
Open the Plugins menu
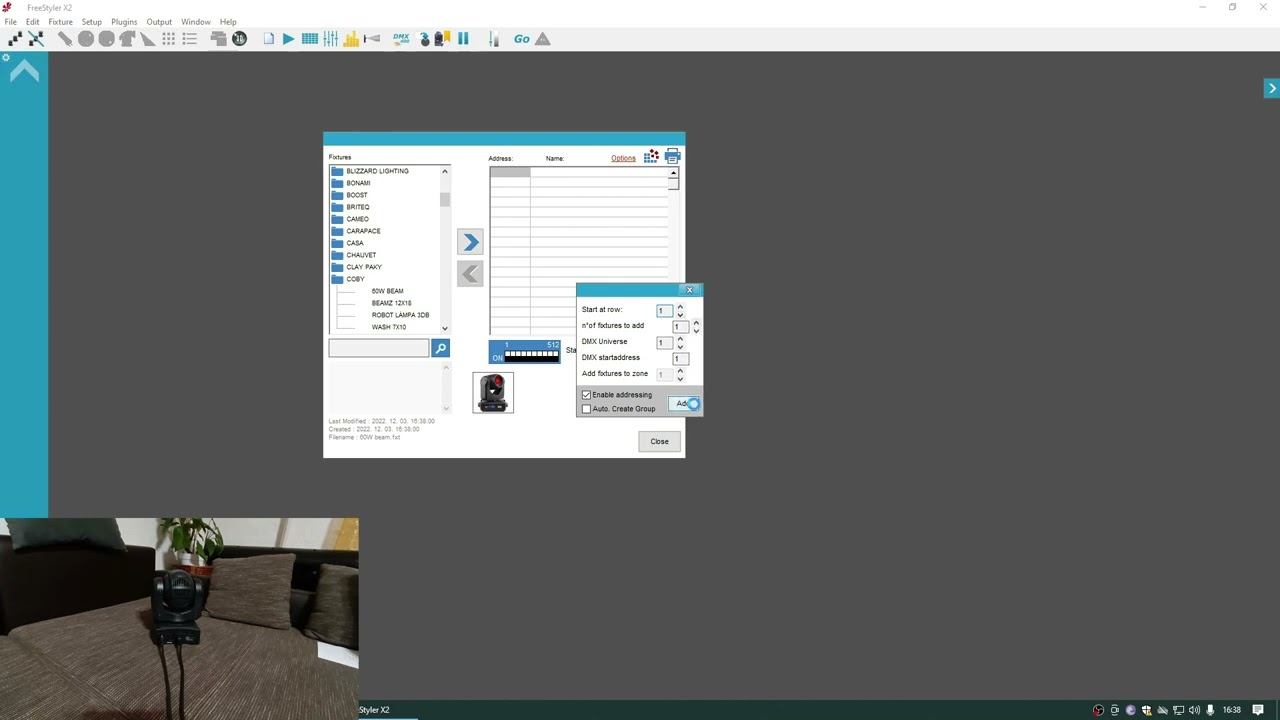pos(124,22)
